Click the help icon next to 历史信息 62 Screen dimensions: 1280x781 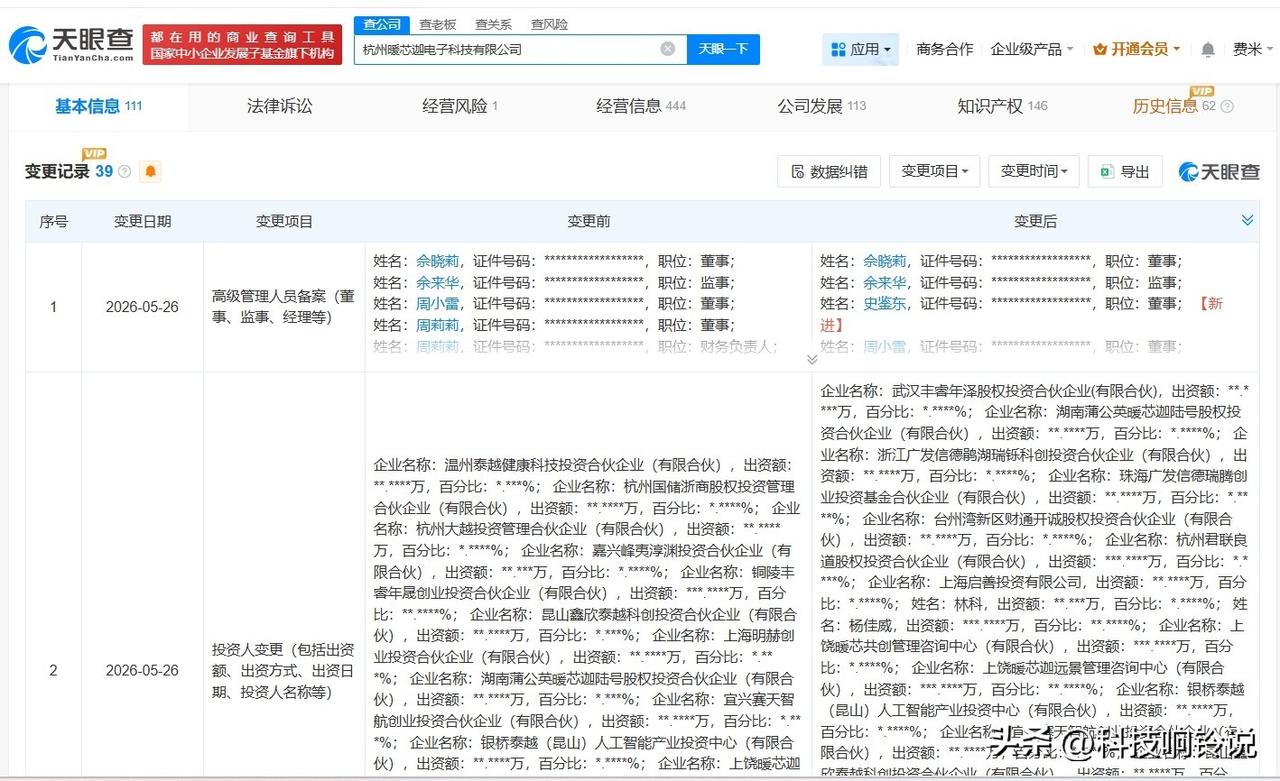pyautogui.click(x=1227, y=106)
